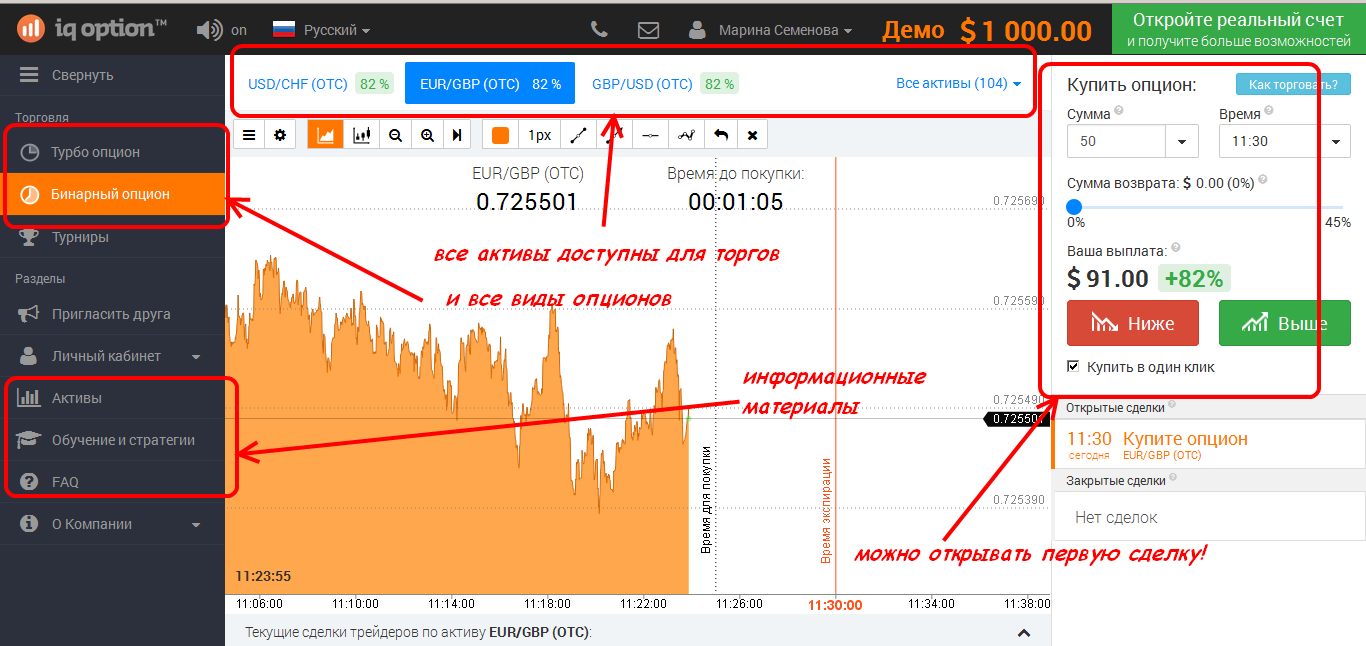
Task: Switch to candlestick chart type
Action: [362, 135]
